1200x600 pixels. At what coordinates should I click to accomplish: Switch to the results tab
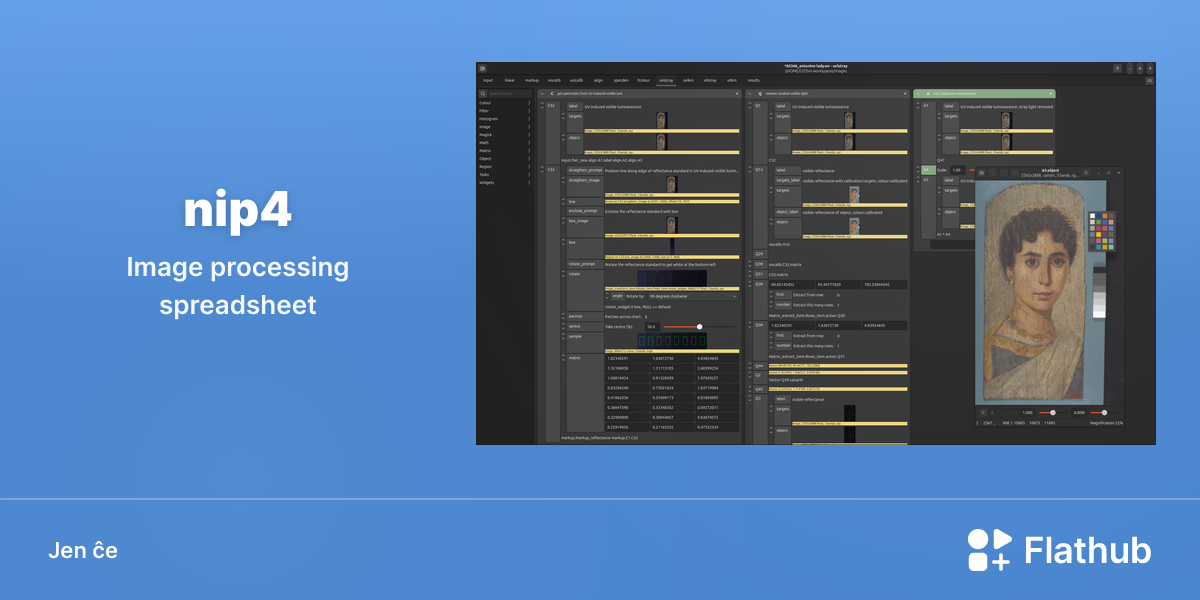coord(754,80)
